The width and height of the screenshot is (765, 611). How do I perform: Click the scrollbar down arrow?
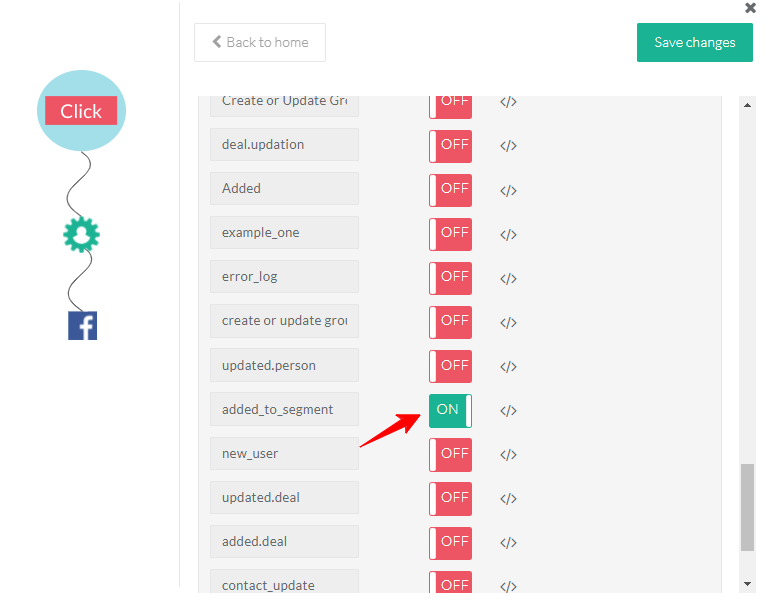tap(747, 583)
